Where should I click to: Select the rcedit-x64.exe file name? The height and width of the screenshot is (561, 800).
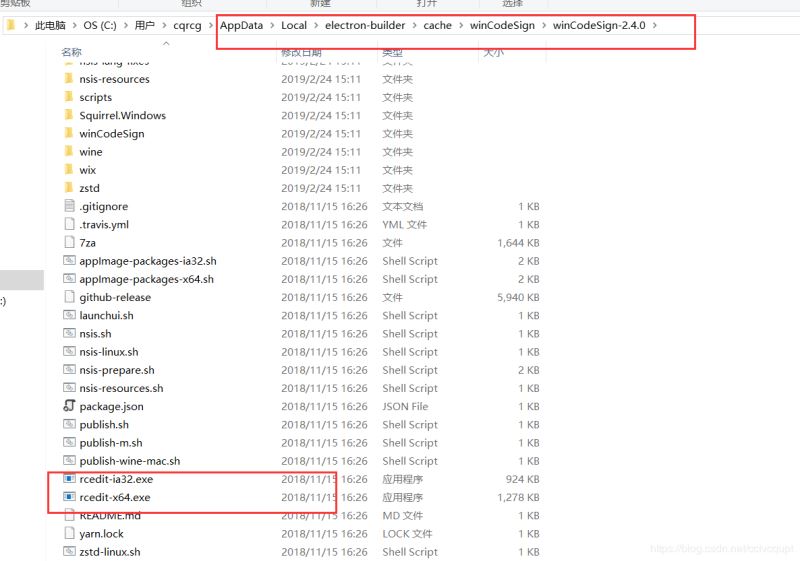pos(115,497)
